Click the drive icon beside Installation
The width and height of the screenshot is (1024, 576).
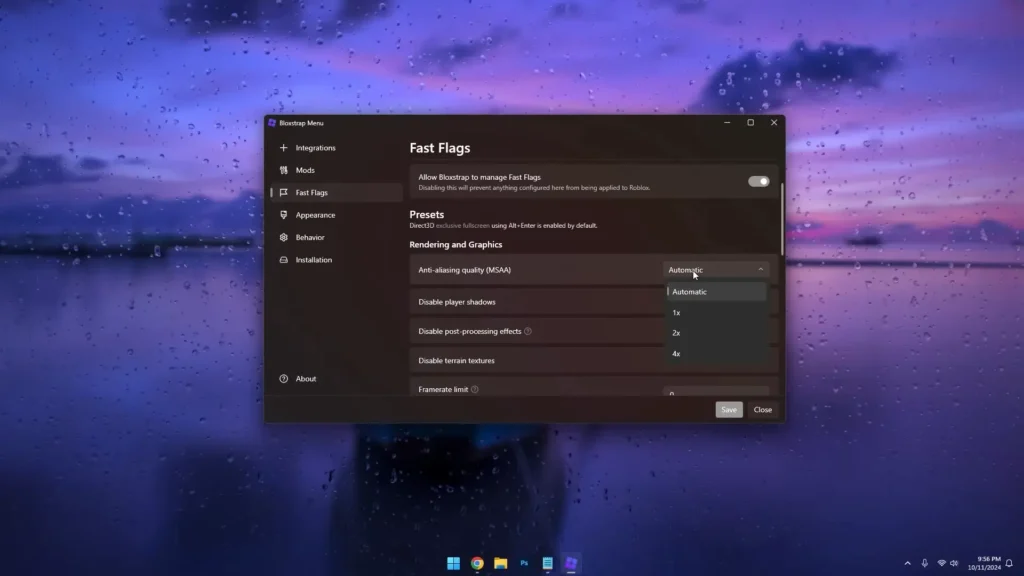point(283,260)
